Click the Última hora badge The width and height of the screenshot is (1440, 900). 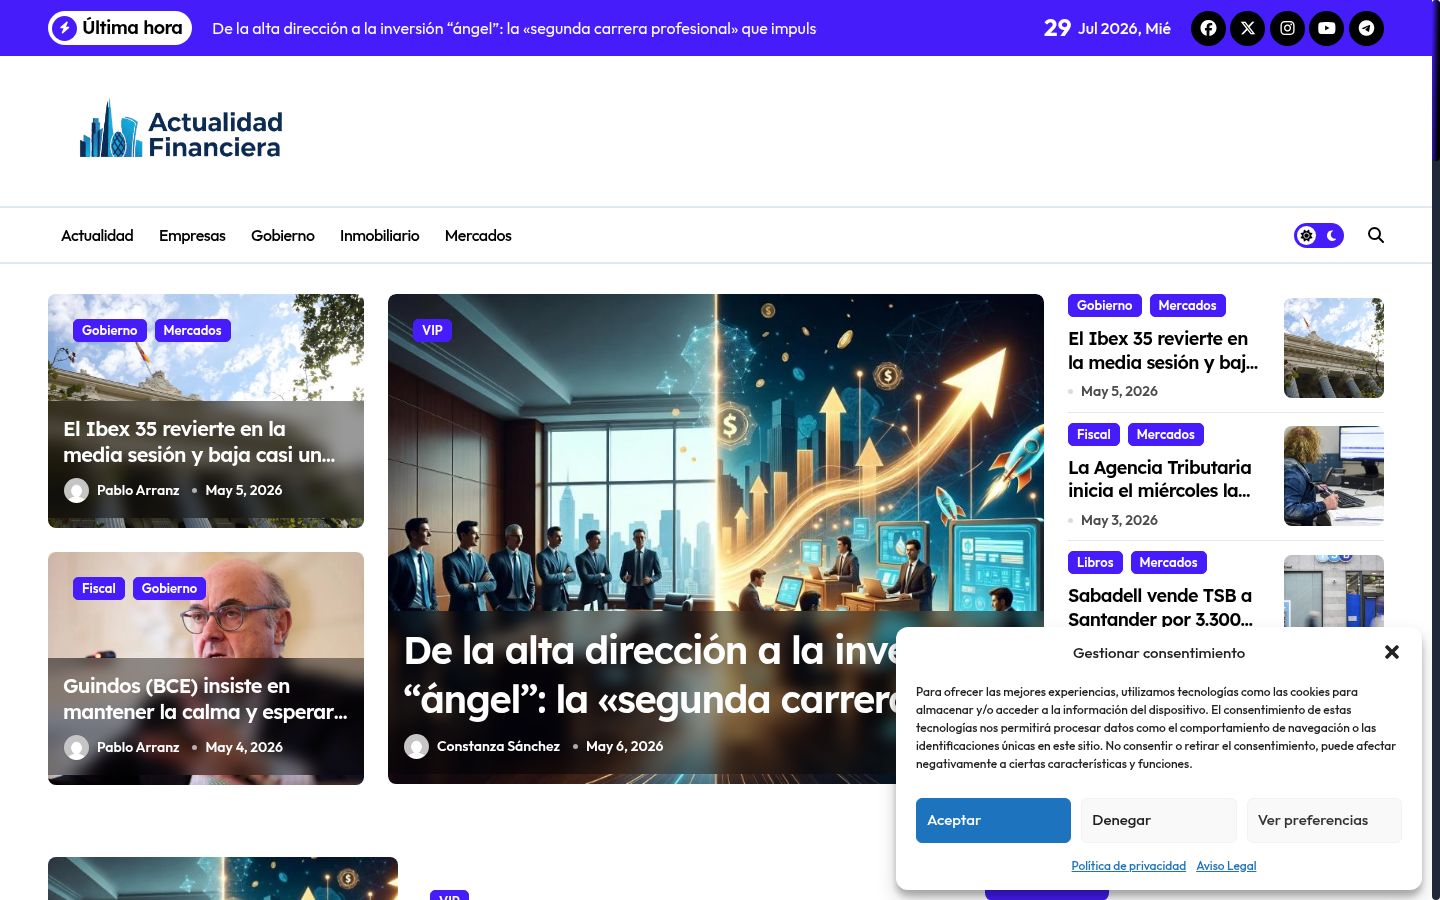point(119,28)
